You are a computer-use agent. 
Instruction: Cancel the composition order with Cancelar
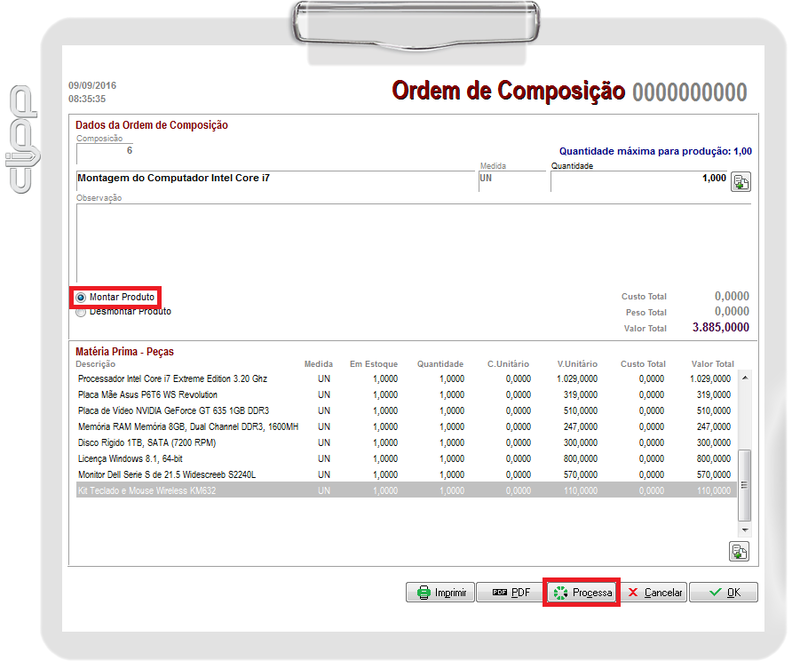point(654,592)
